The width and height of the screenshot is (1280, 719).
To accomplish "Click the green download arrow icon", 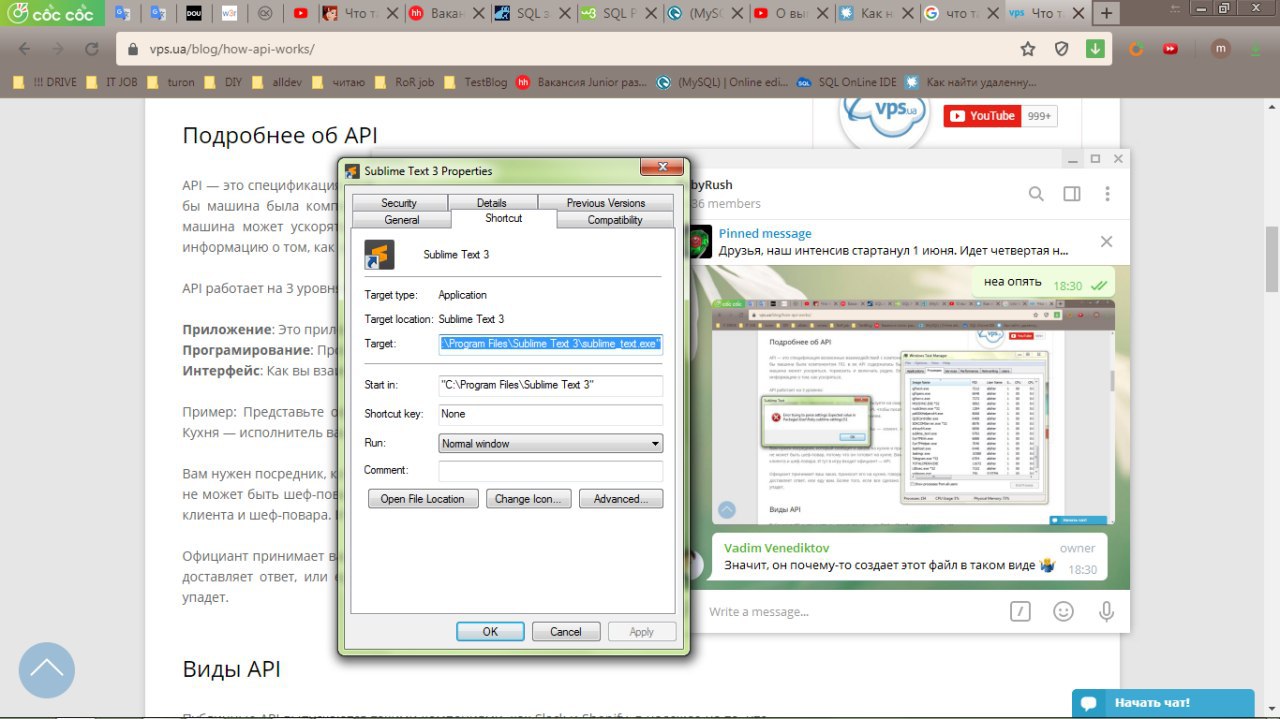I will [1096, 49].
